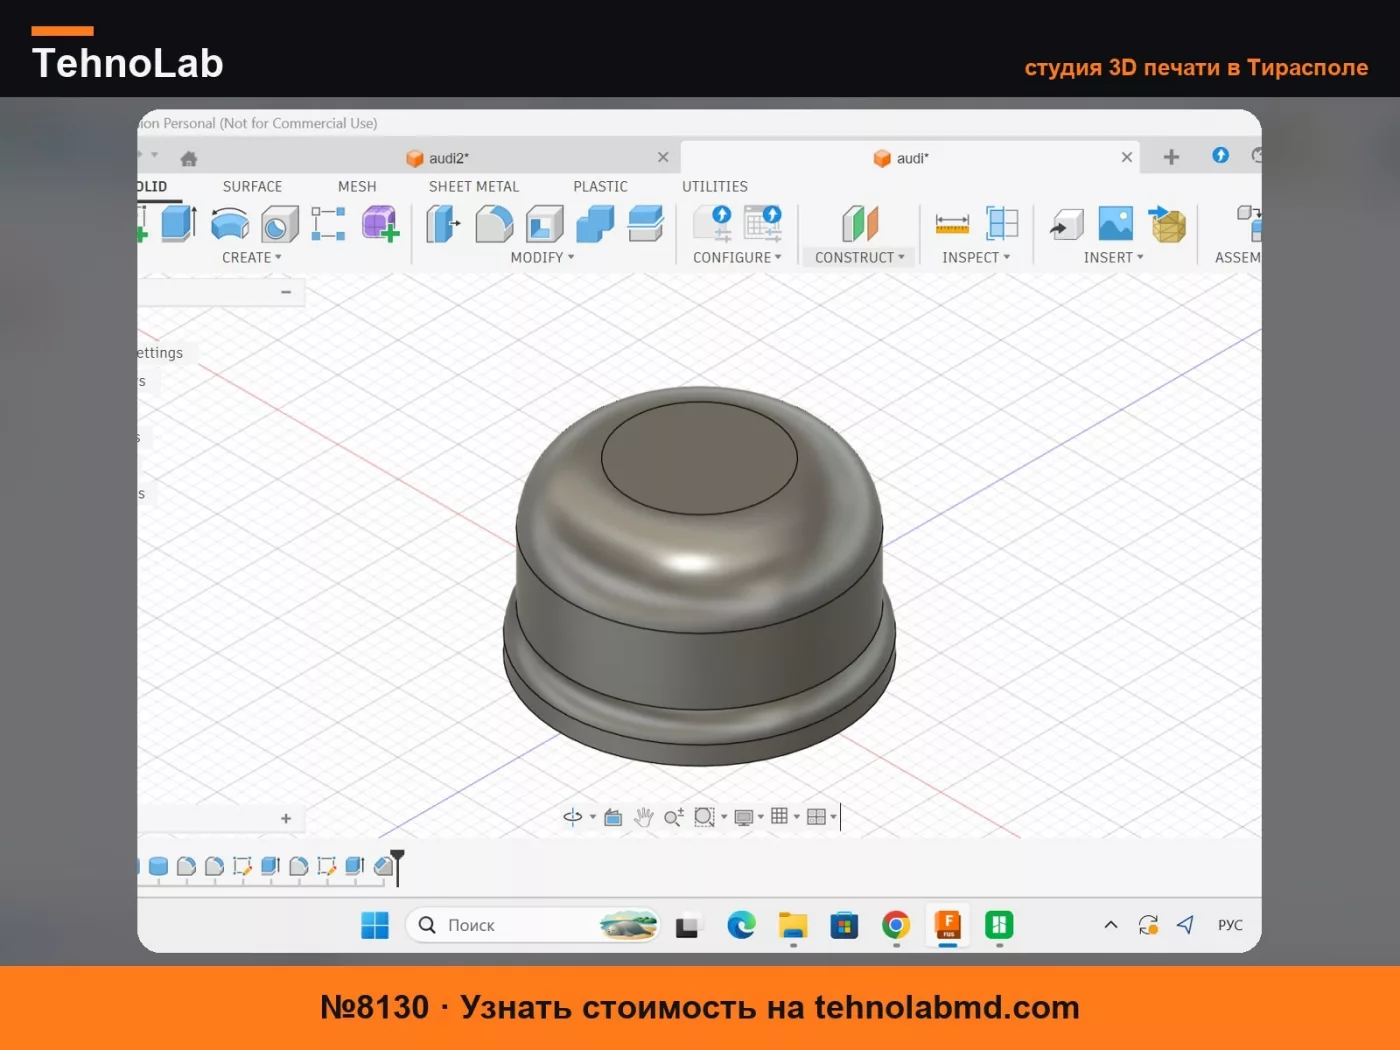The width and height of the screenshot is (1400, 1050).
Task: Activate the Press Pull tool
Action: 442,223
